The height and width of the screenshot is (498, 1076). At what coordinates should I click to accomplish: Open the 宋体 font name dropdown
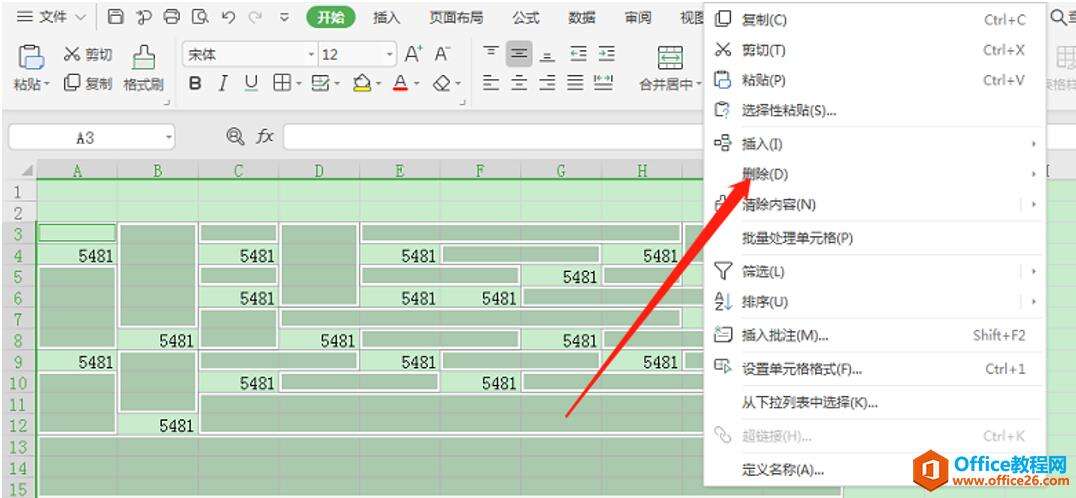312,55
